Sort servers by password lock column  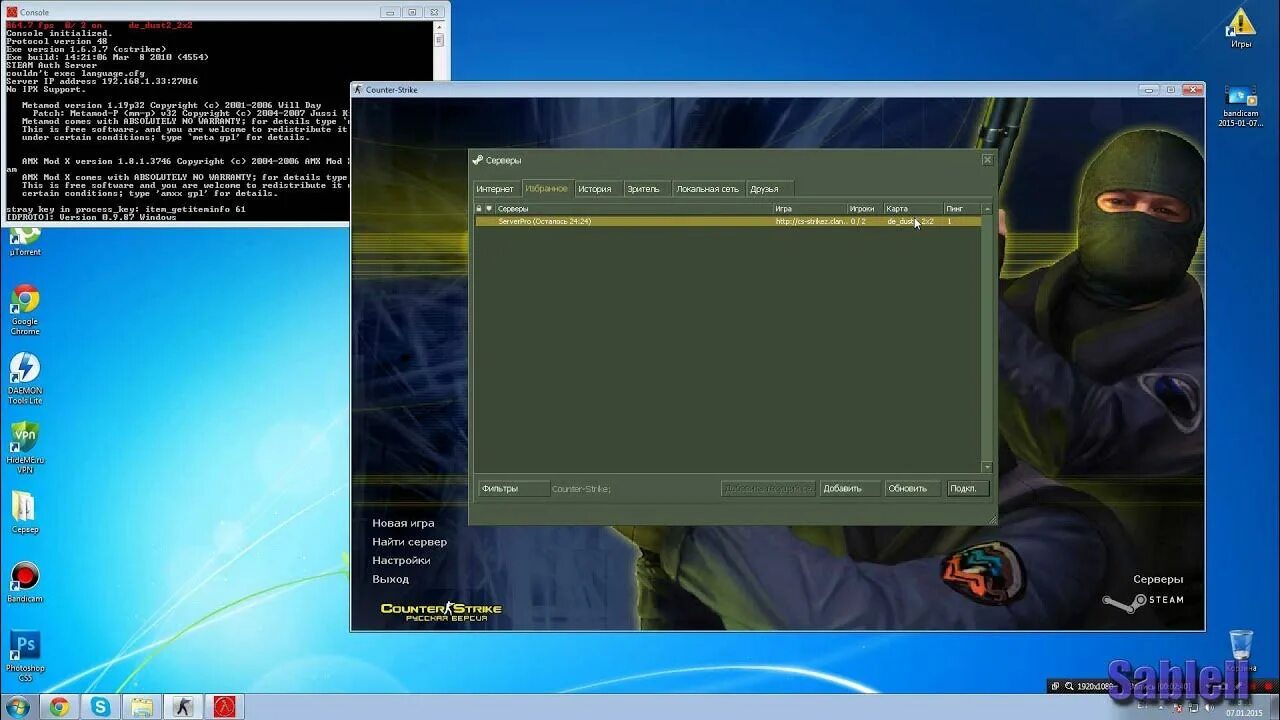[479, 209]
